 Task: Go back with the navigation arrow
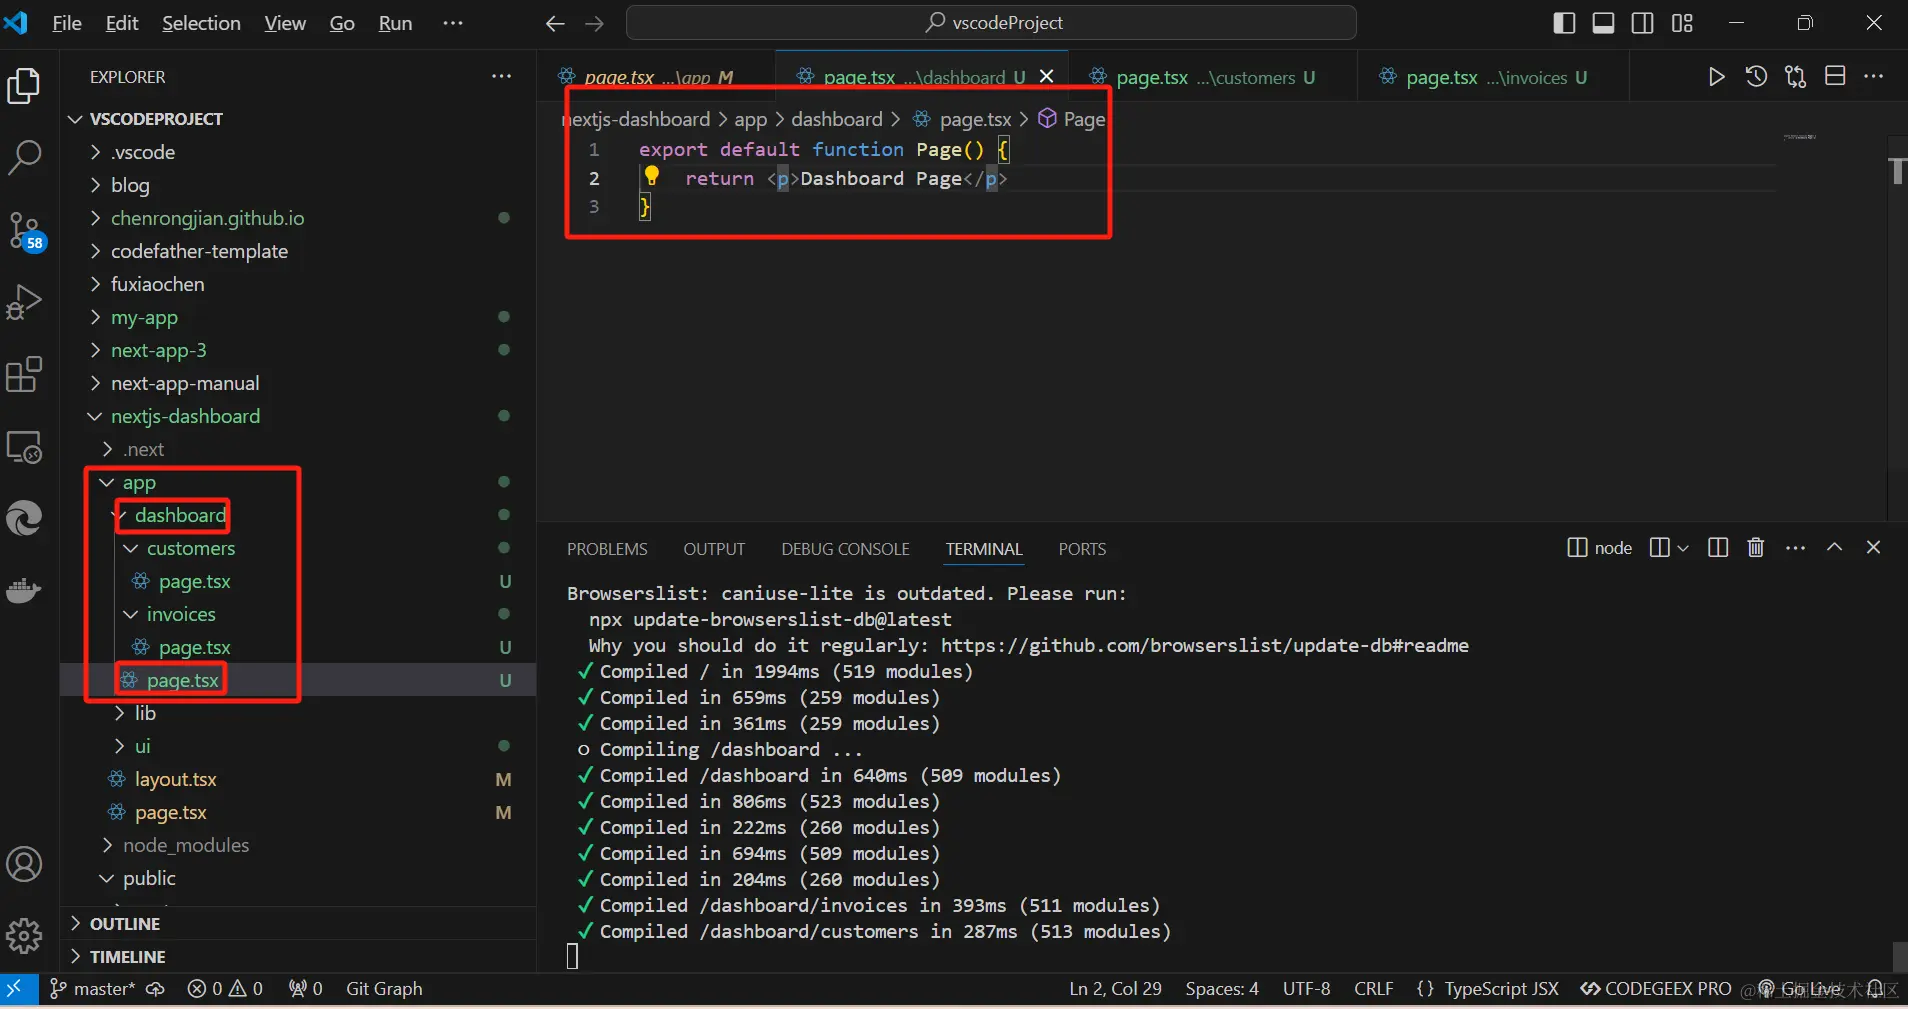pos(556,23)
